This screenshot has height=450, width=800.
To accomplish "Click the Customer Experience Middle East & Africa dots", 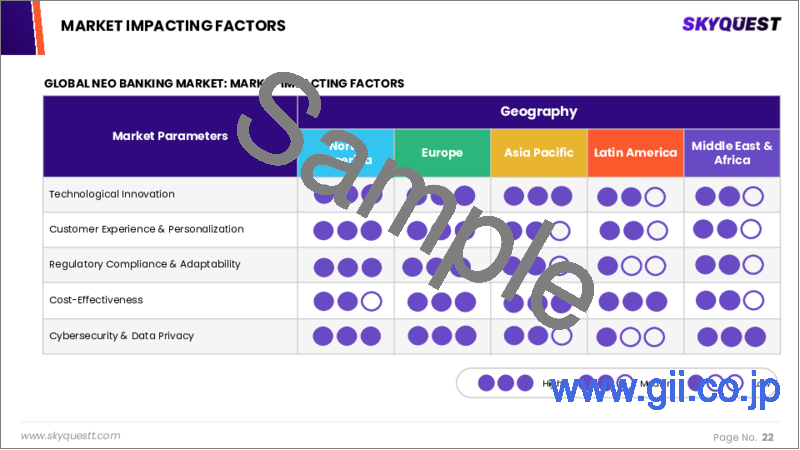I will point(729,229).
